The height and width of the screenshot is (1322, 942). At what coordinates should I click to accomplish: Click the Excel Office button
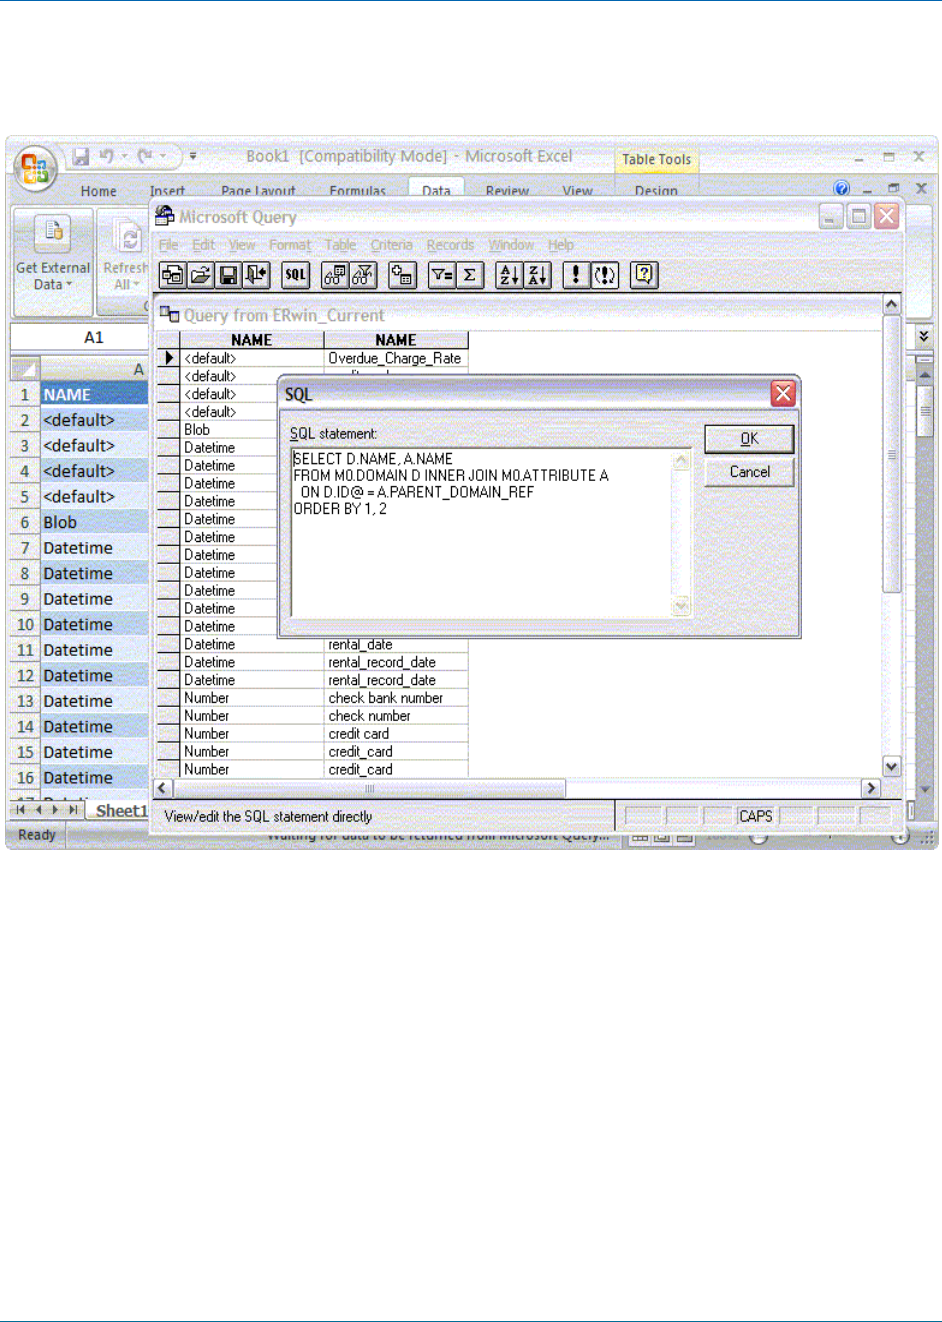34,167
